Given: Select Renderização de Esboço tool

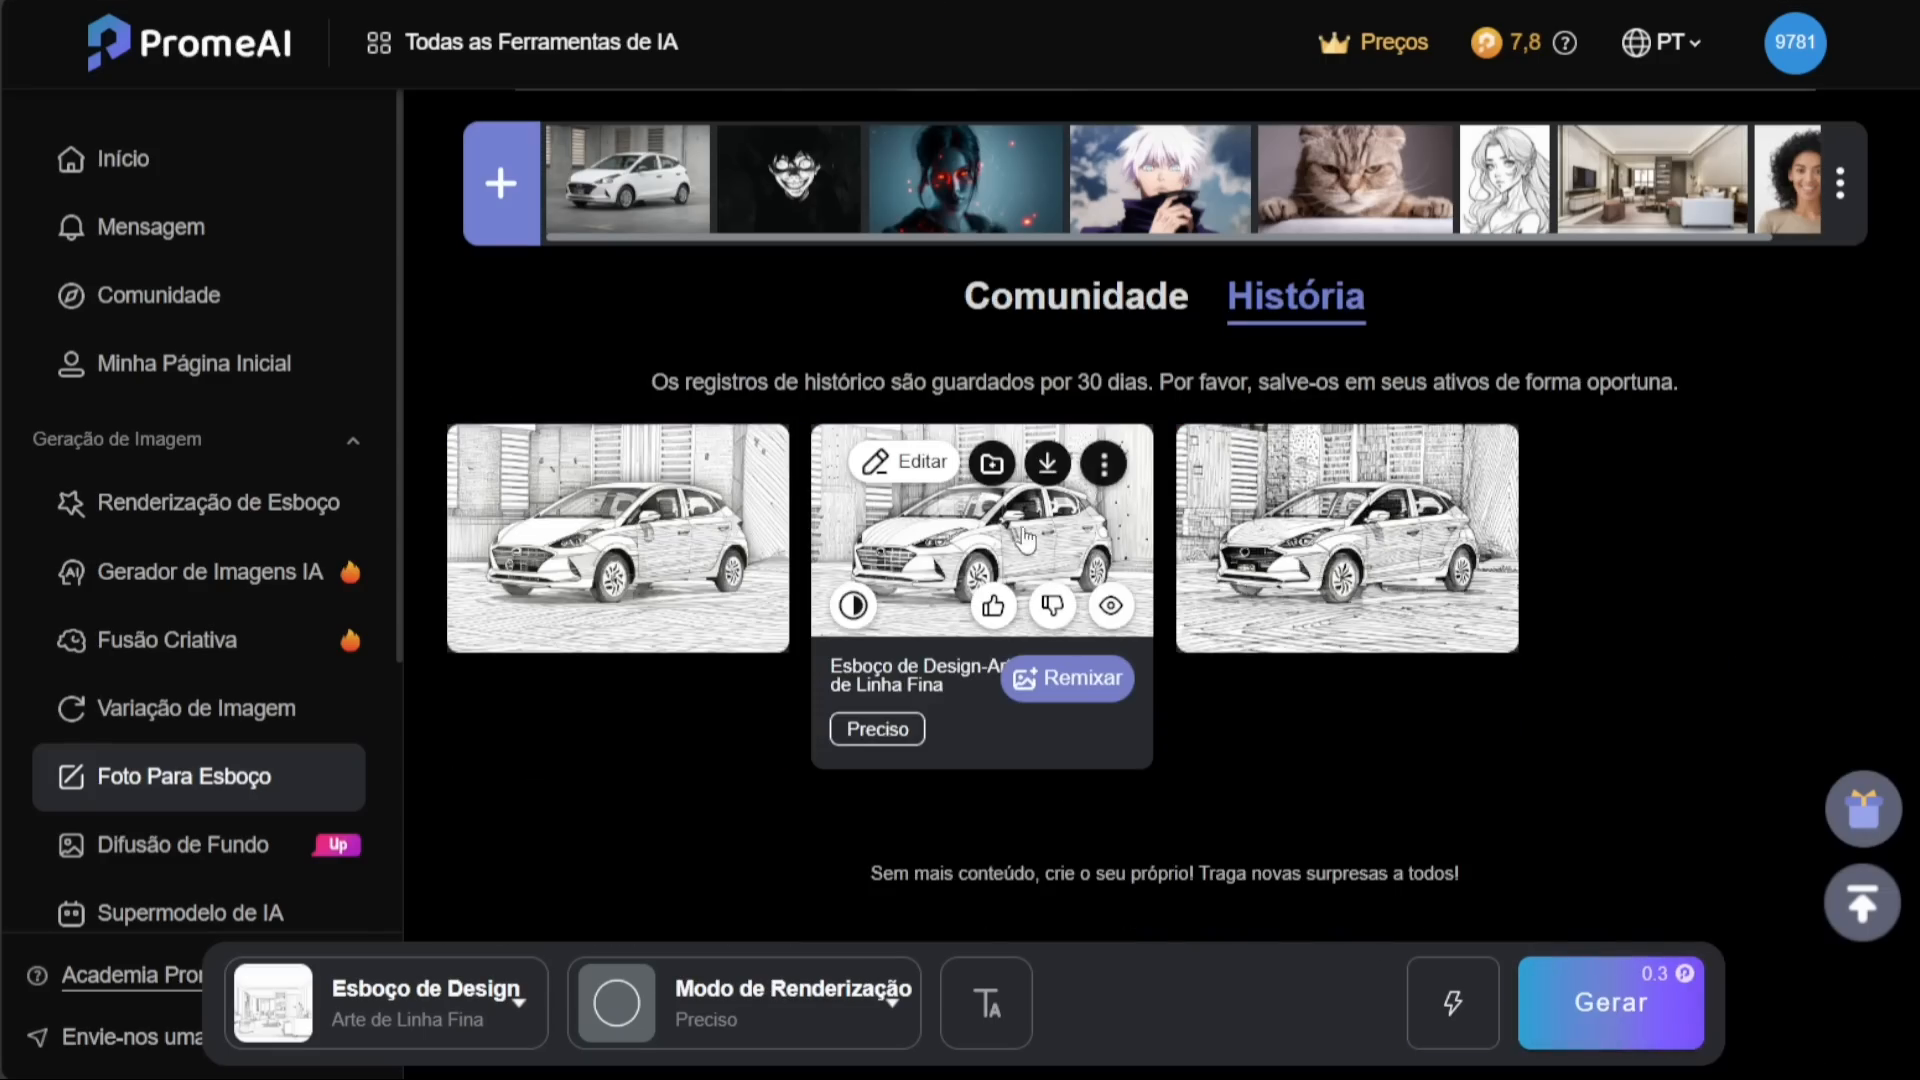Looking at the screenshot, I should (x=198, y=503).
